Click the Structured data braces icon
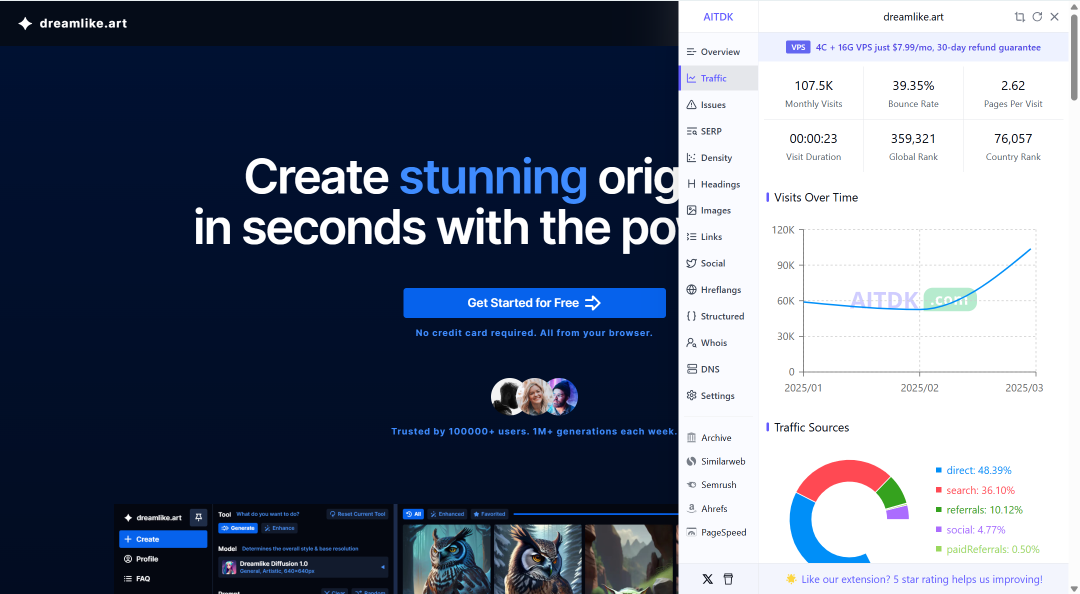 (692, 316)
